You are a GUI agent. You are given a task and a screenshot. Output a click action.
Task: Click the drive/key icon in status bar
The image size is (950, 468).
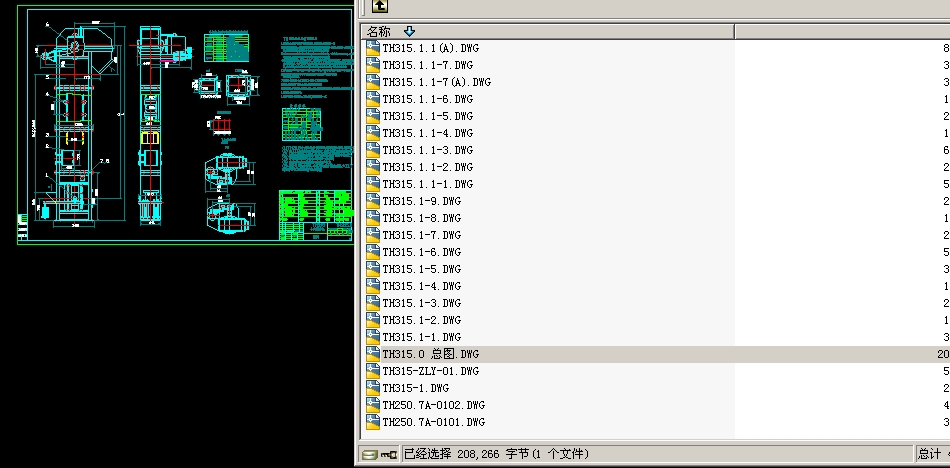click(379, 454)
